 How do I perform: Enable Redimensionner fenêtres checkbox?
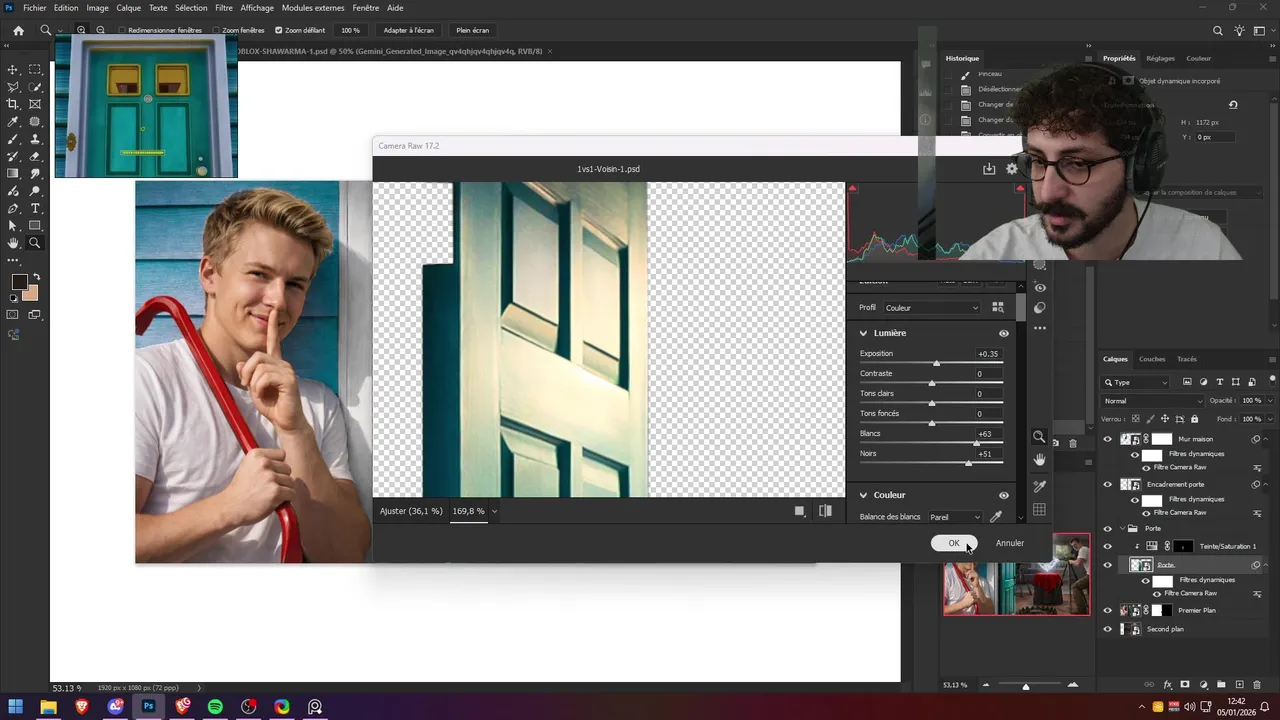click(122, 30)
